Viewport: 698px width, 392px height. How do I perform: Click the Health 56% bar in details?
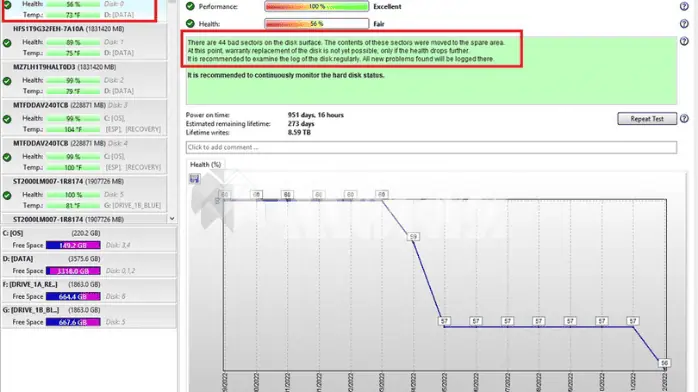[317, 24]
